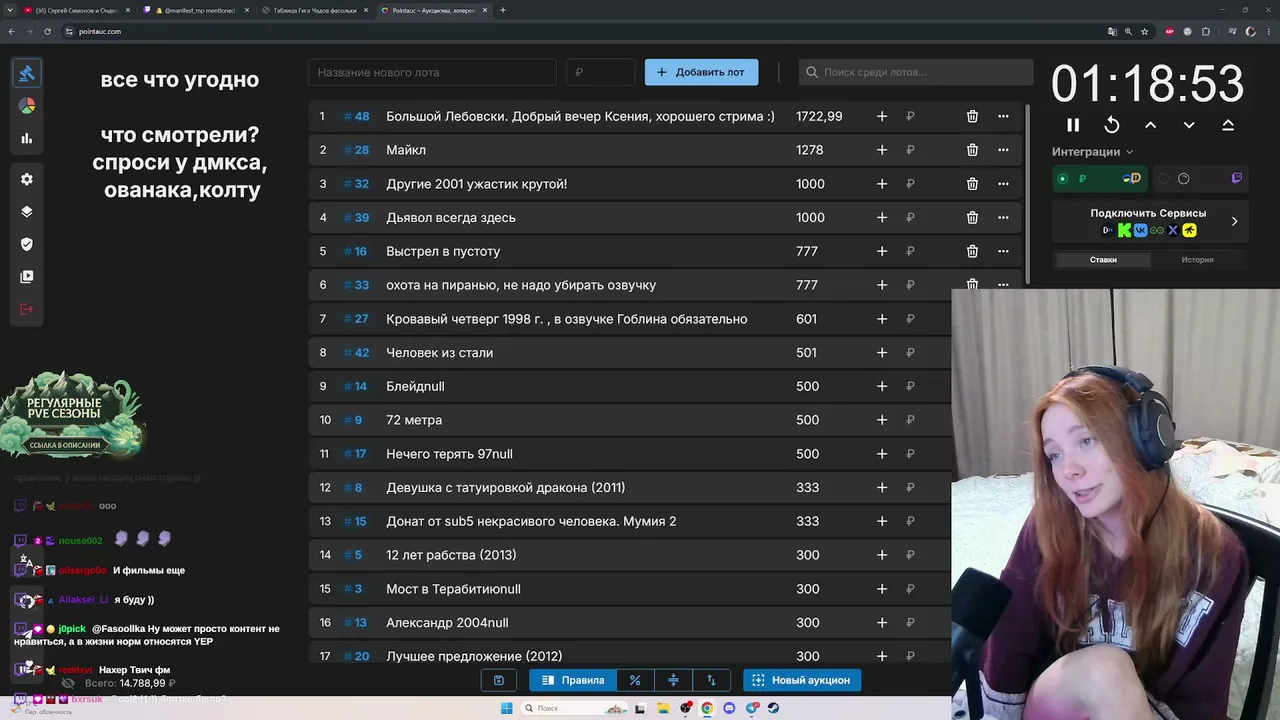
Task: Open the Windows Start menu
Action: pyautogui.click(x=507, y=708)
